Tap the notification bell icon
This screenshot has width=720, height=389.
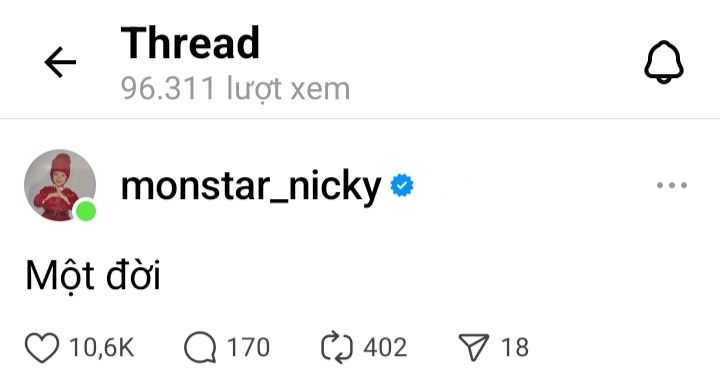(x=664, y=62)
